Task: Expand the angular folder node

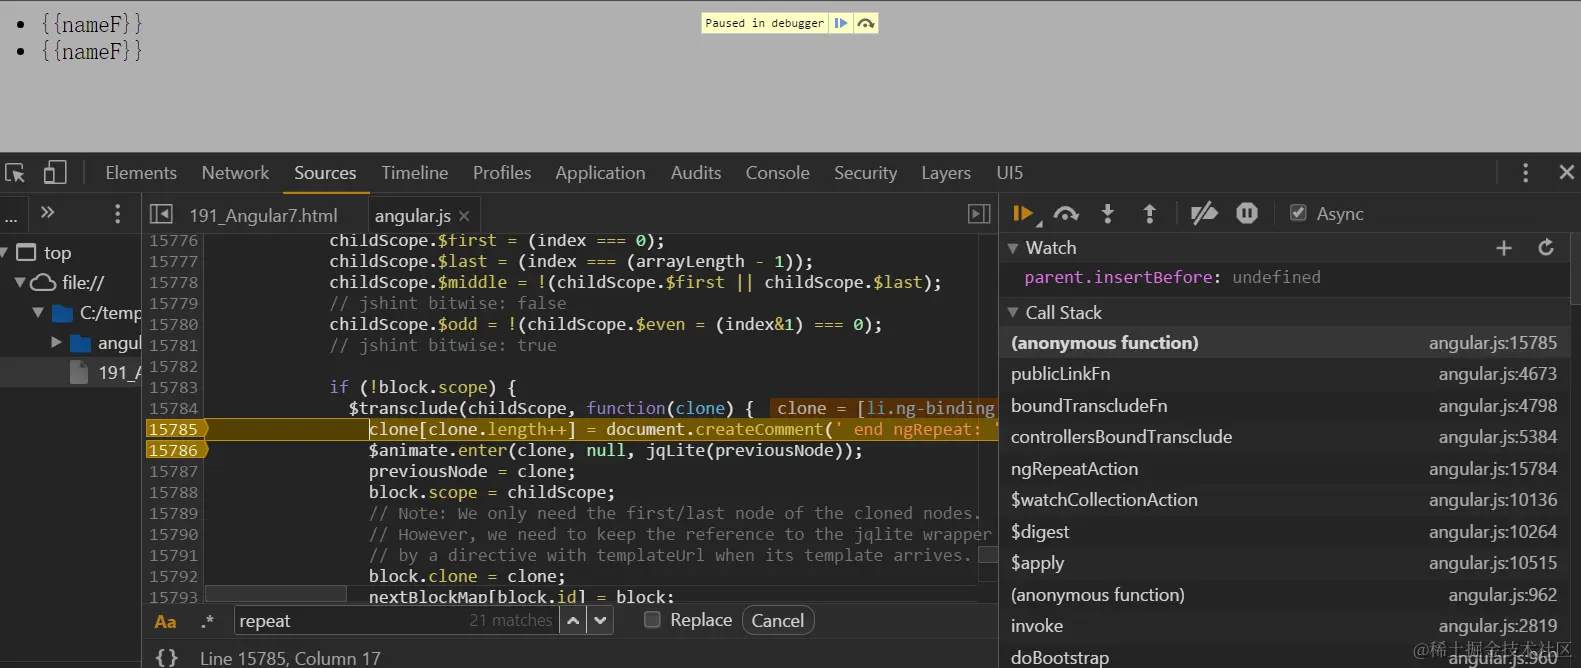Action: click(x=56, y=343)
